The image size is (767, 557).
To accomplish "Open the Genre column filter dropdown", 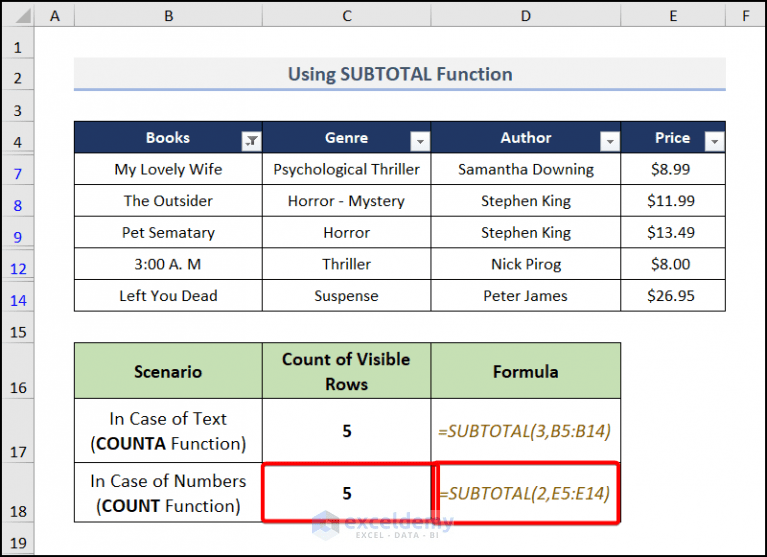I will tap(420, 141).
